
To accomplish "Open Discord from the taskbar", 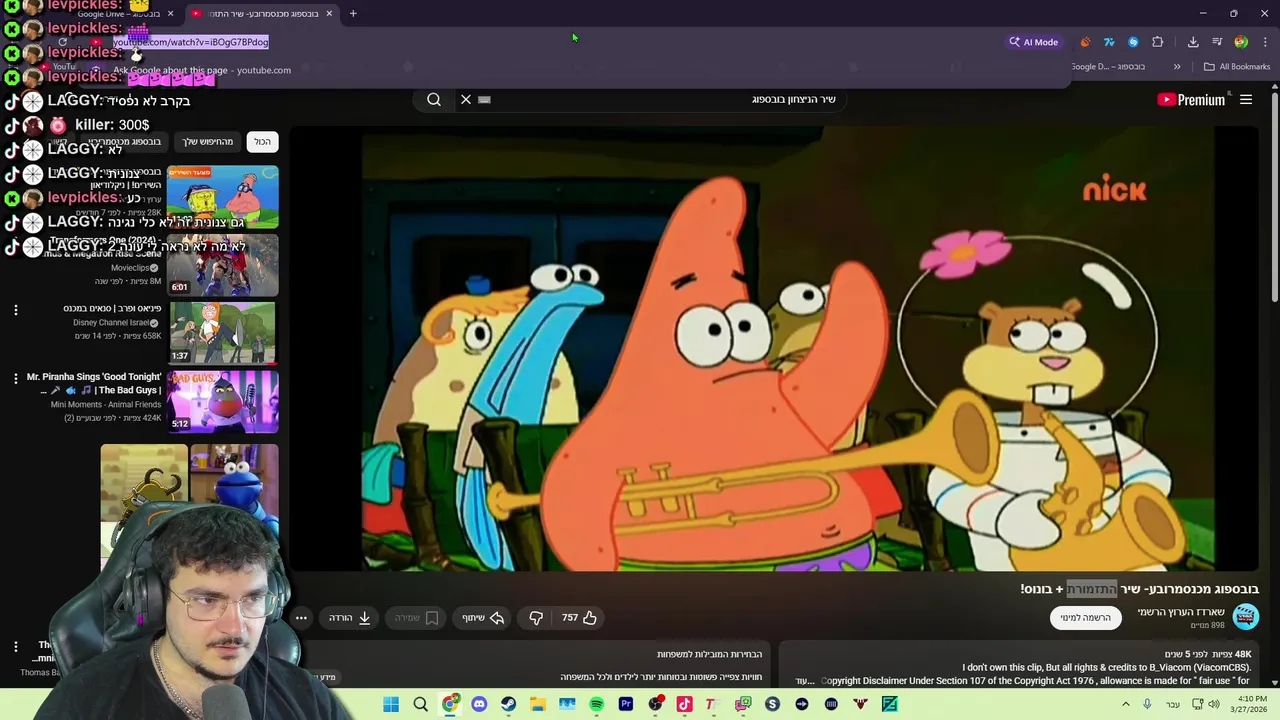I will click(479, 704).
